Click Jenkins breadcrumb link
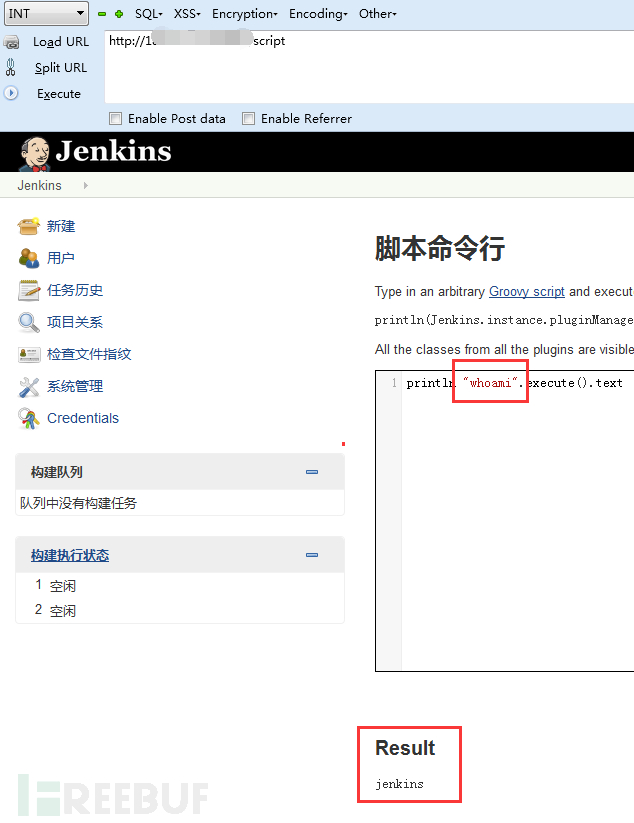634x823 pixels. click(x=39, y=185)
